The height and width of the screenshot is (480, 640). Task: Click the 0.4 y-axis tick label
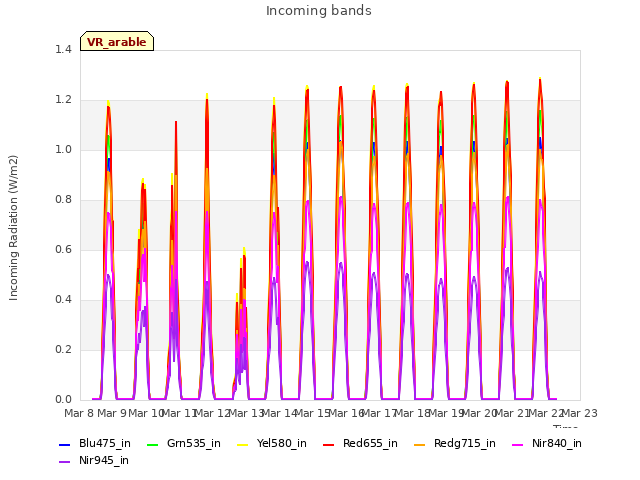63,300
